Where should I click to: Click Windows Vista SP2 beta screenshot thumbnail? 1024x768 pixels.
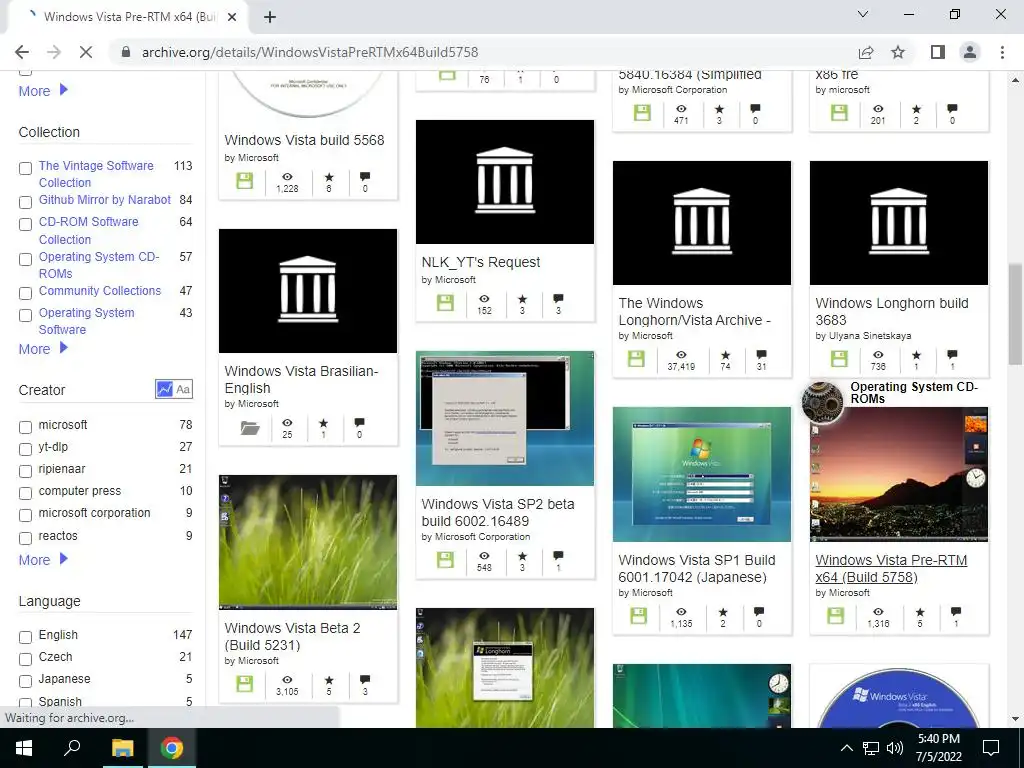pos(505,419)
